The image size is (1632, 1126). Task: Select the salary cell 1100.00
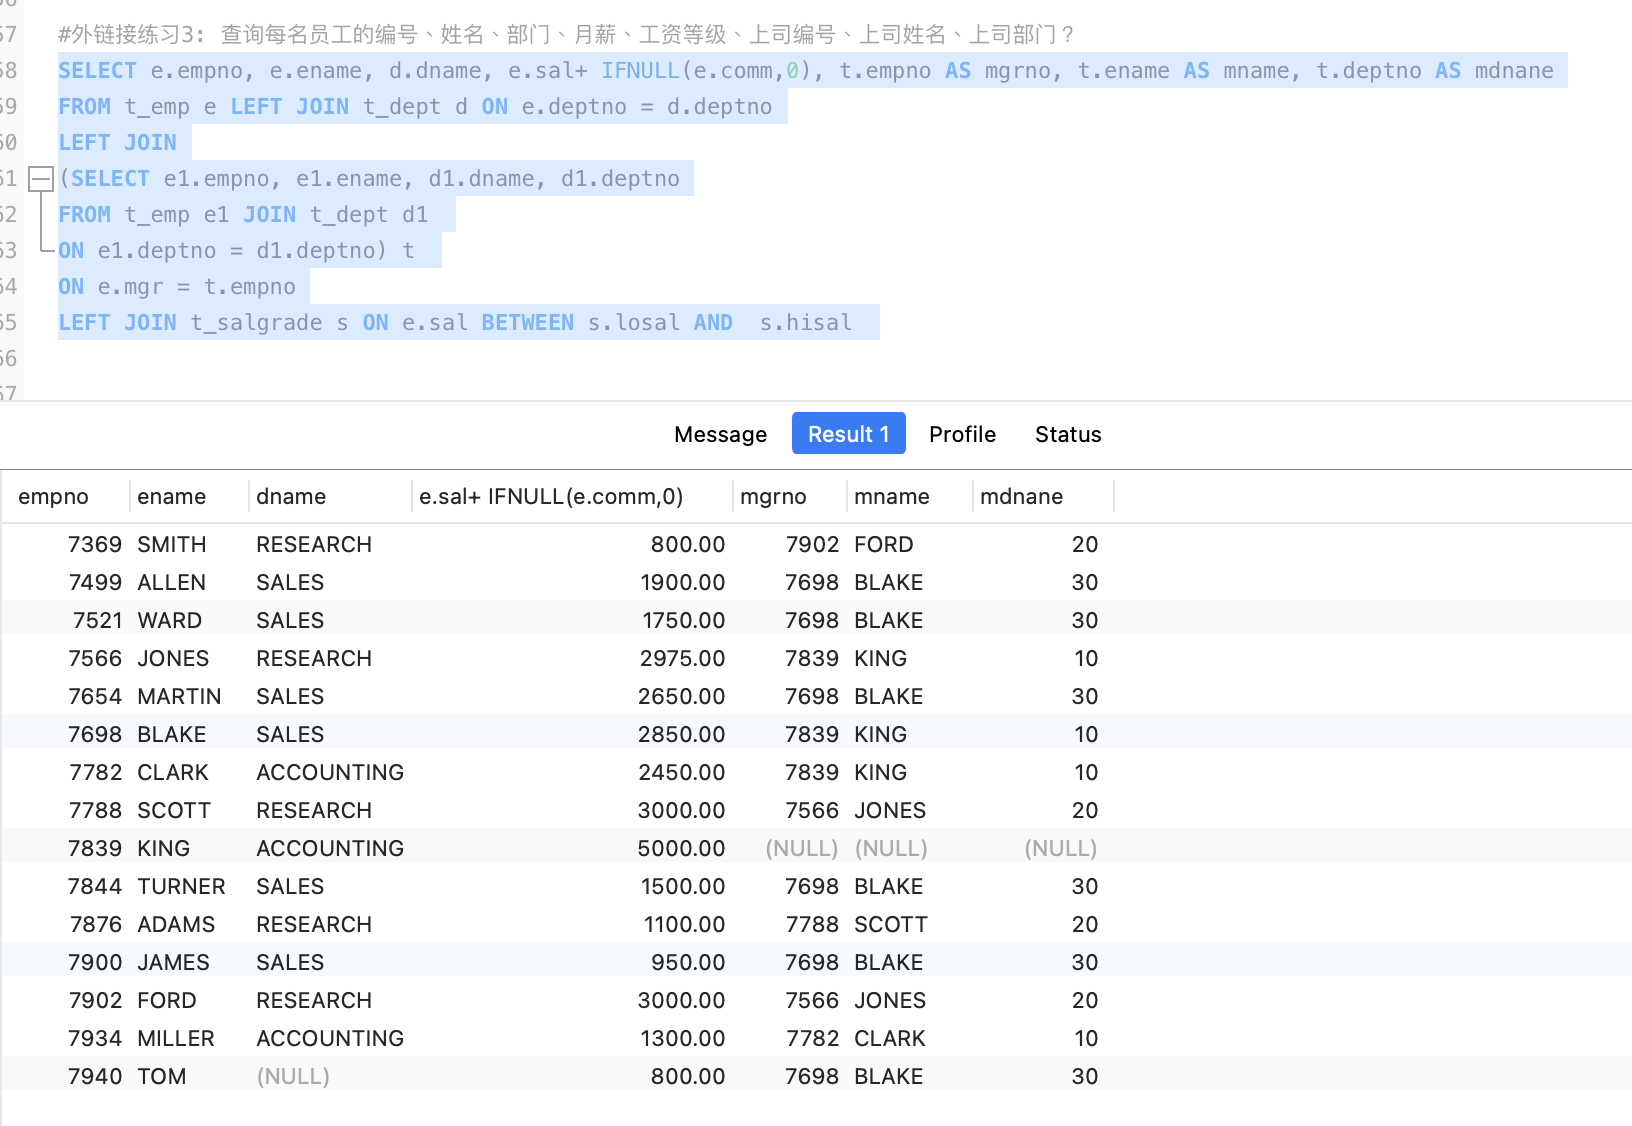coord(684,925)
